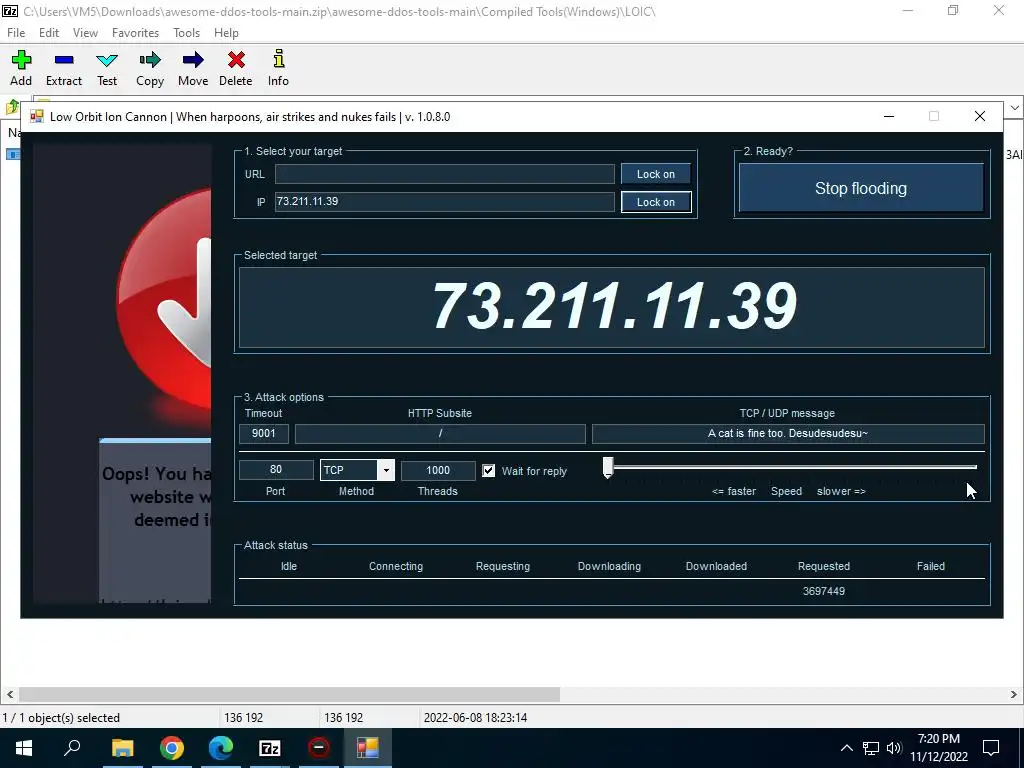Click the Stop flooding button

pos(861,188)
